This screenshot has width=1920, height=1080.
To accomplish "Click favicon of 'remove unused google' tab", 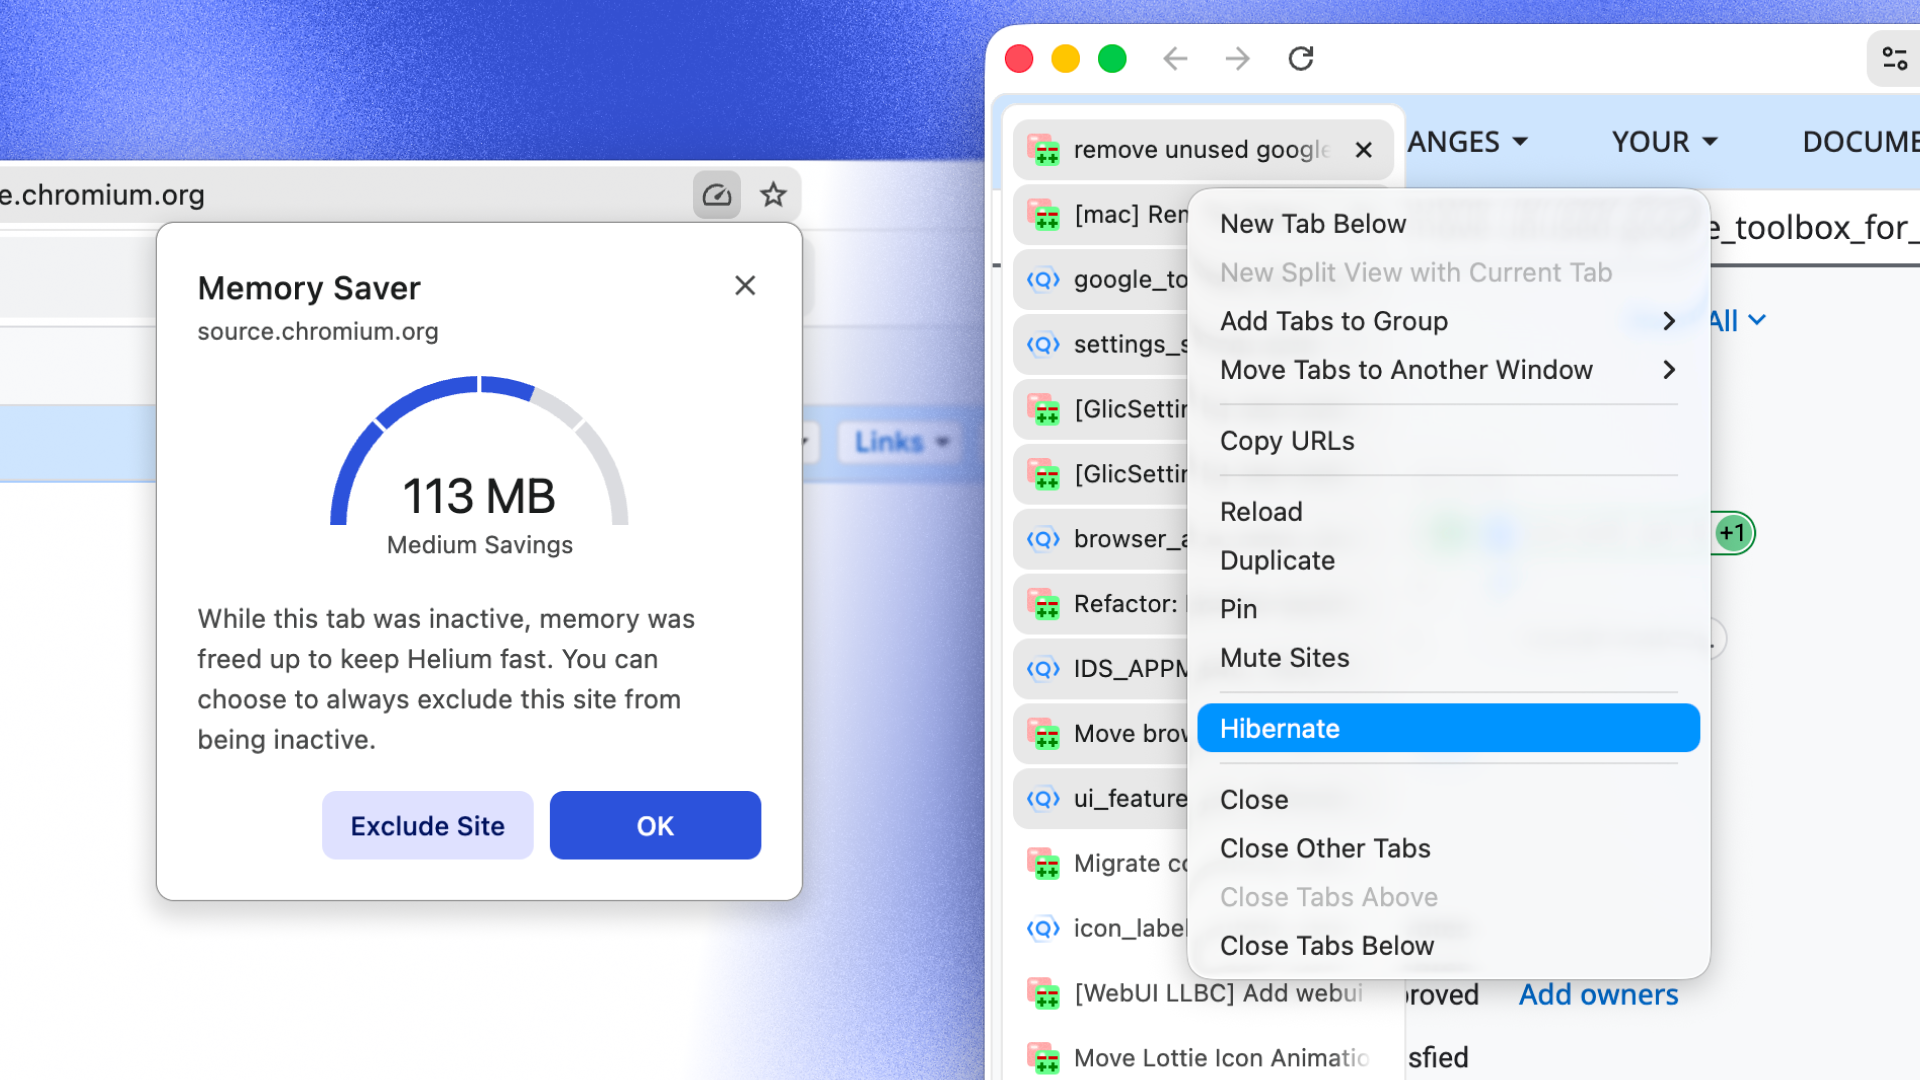I will [x=1044, y=150].
